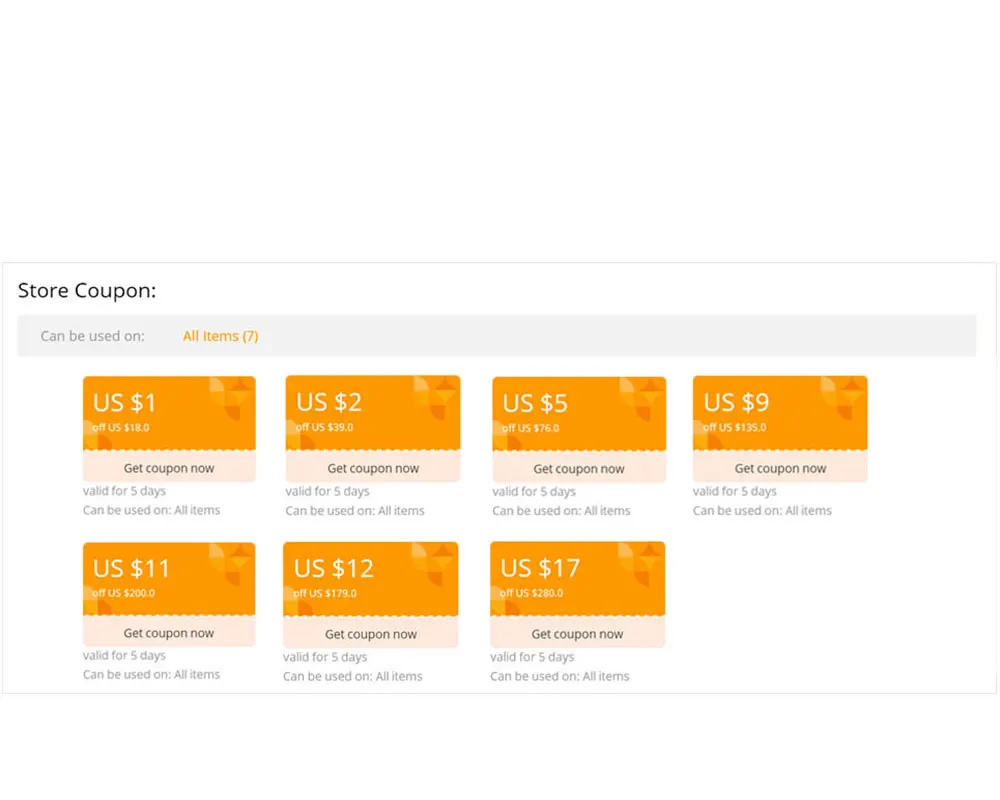Click 'Can be used on: All items' under $9 coupon
The height and width of the screenshot is (800, 1000).
tap(762, 510)
